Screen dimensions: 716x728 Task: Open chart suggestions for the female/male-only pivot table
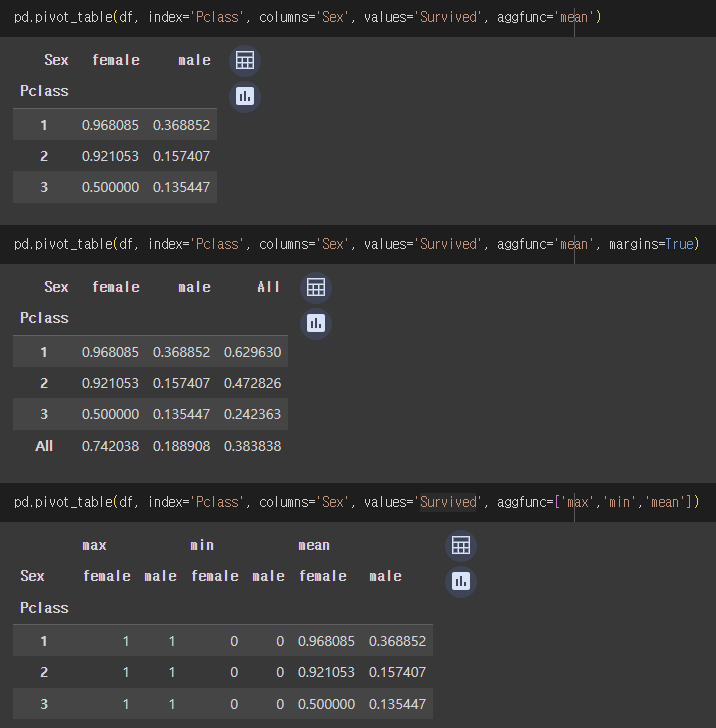pyautogui.click(x=245, y=97)
